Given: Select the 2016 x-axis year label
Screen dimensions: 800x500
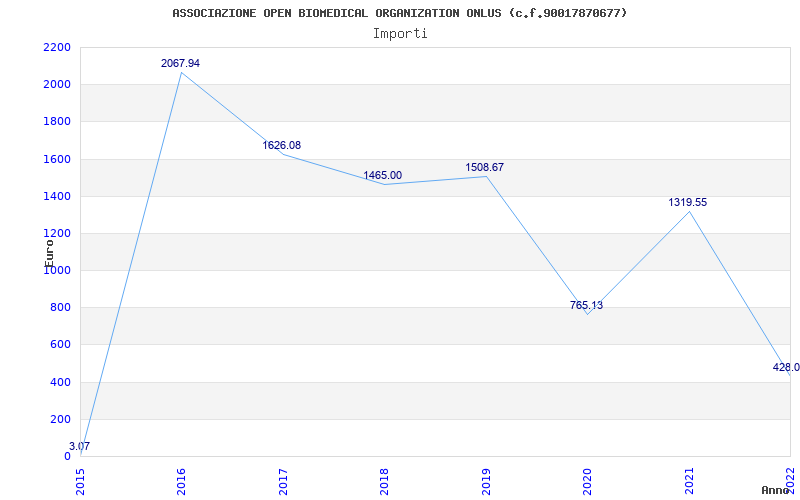Looking at the screenshot, I should 182,482.
